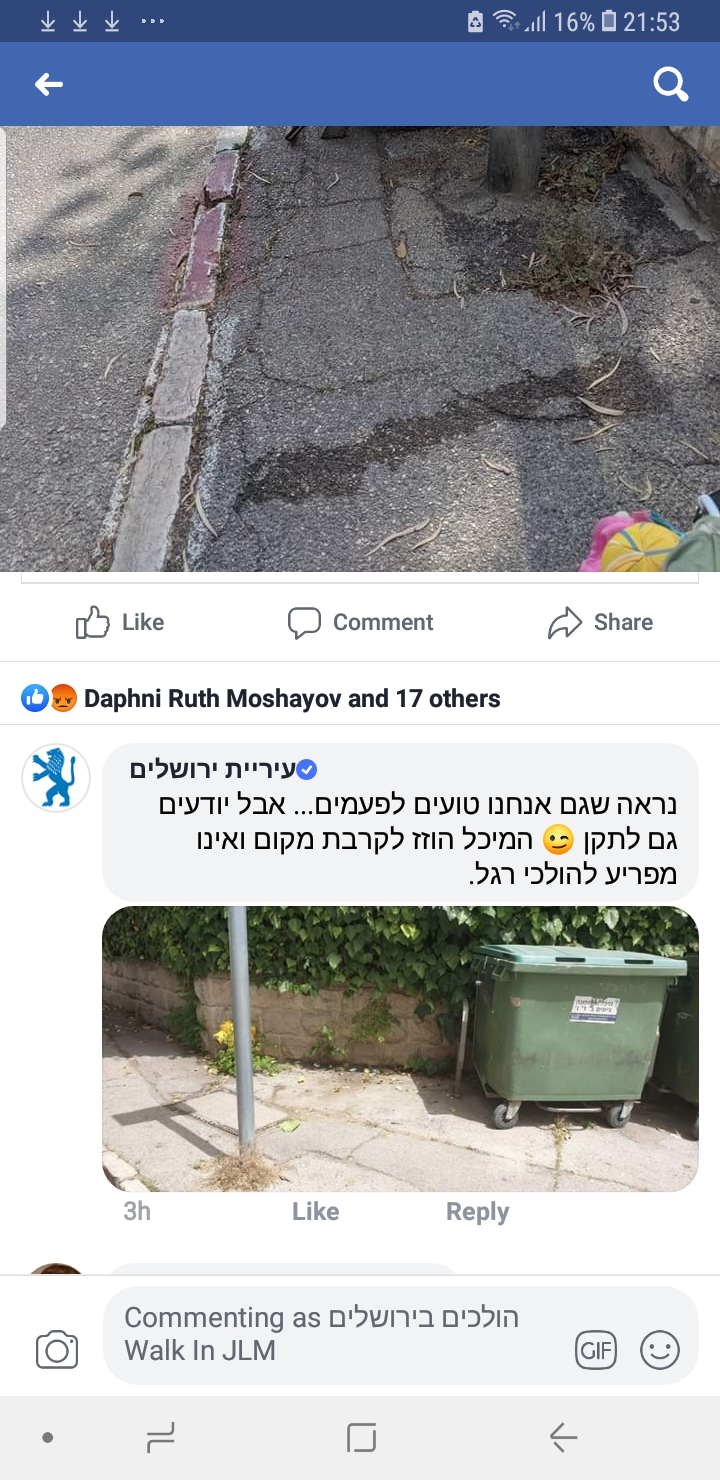Insert a GIF using GIF button

click(x=596, y=1351)
